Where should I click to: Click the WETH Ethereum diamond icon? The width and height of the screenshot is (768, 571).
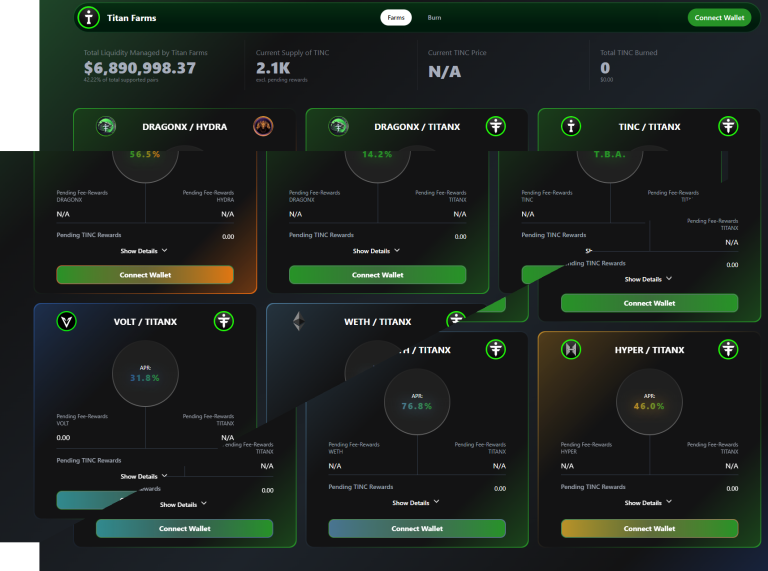pyautogui.click(x=299, y=322)
